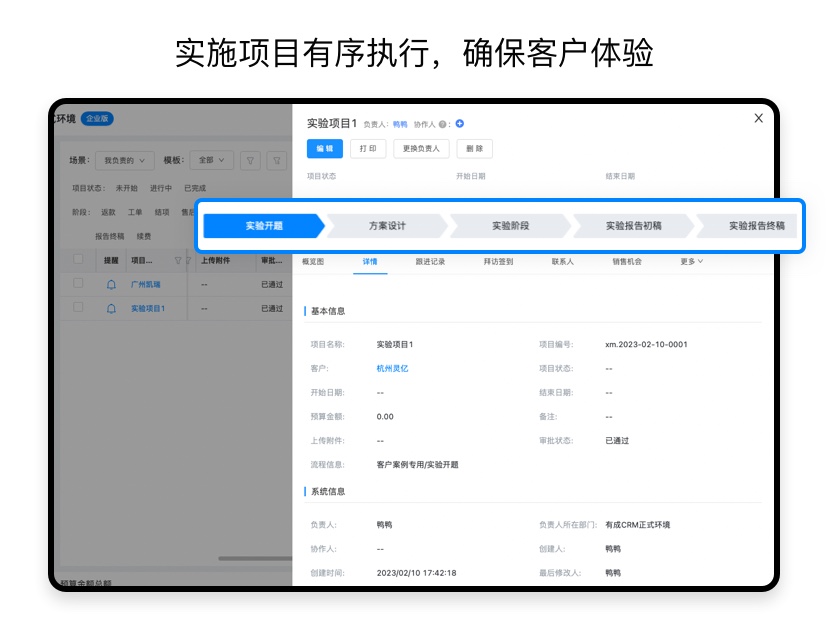Close the 实验项目1 detail panel

(758, 118)
